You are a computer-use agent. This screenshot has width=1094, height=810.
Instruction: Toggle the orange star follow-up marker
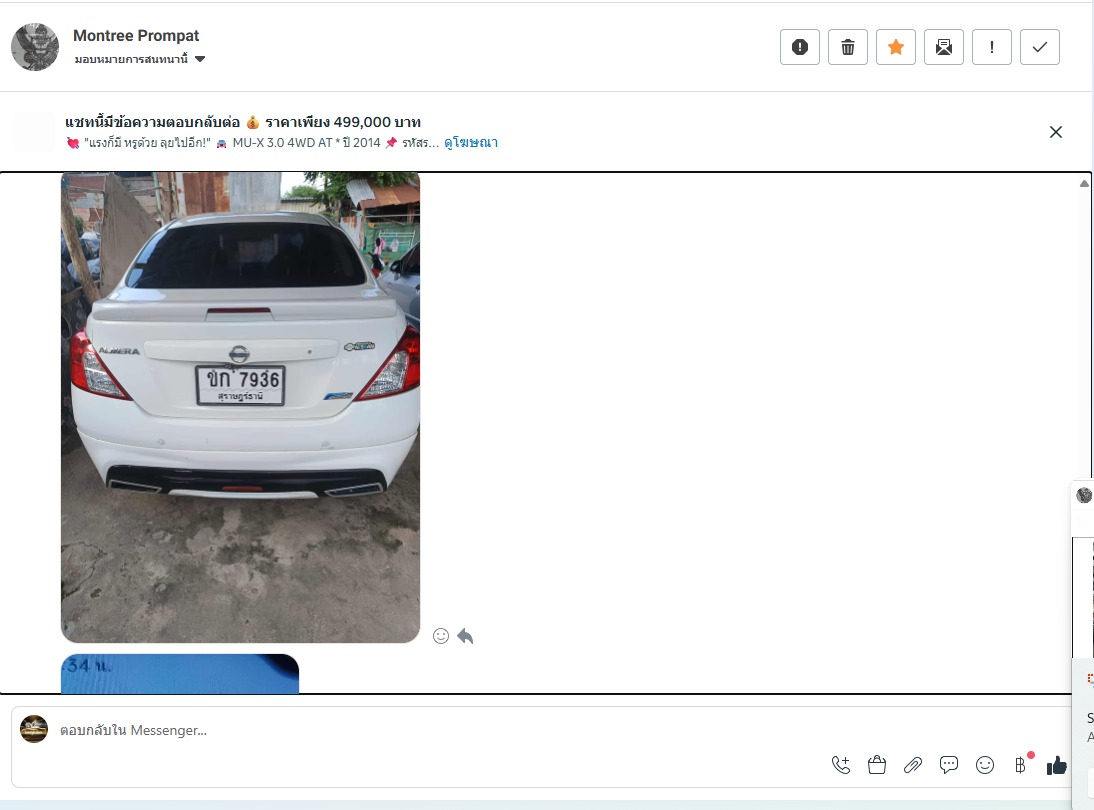[895, 47]
